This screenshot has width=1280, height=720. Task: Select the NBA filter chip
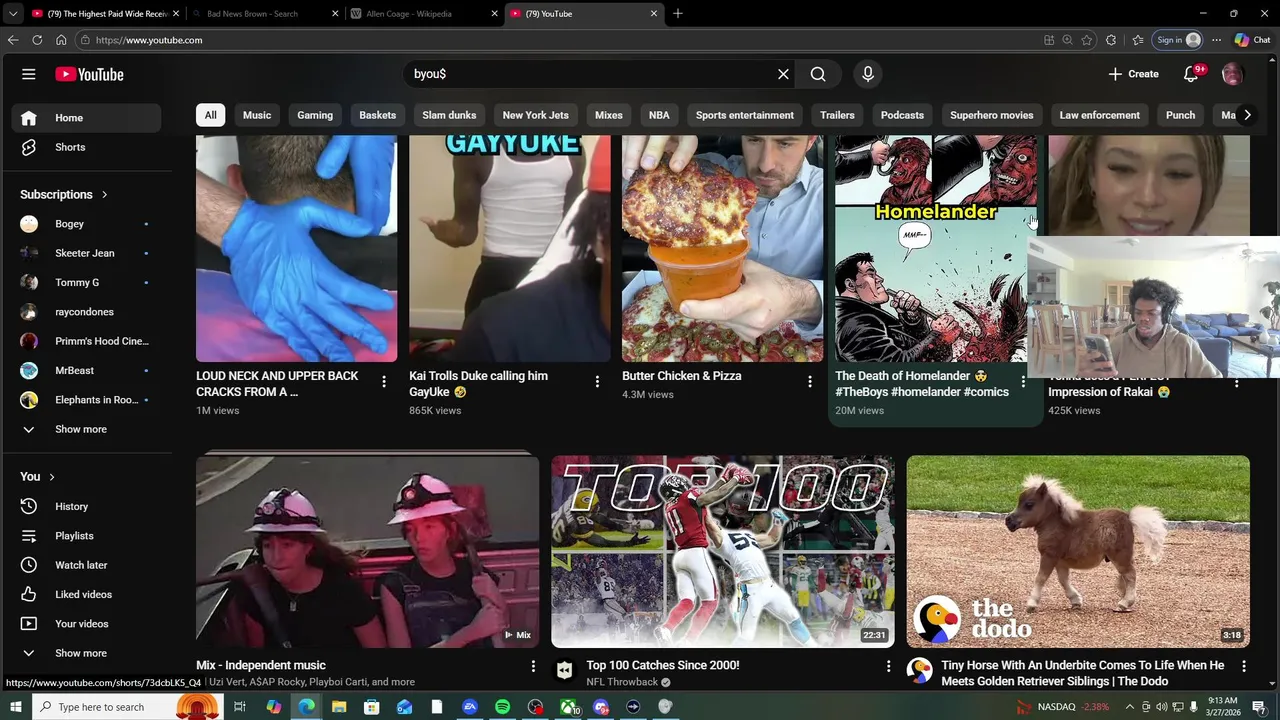click(659, 115)
